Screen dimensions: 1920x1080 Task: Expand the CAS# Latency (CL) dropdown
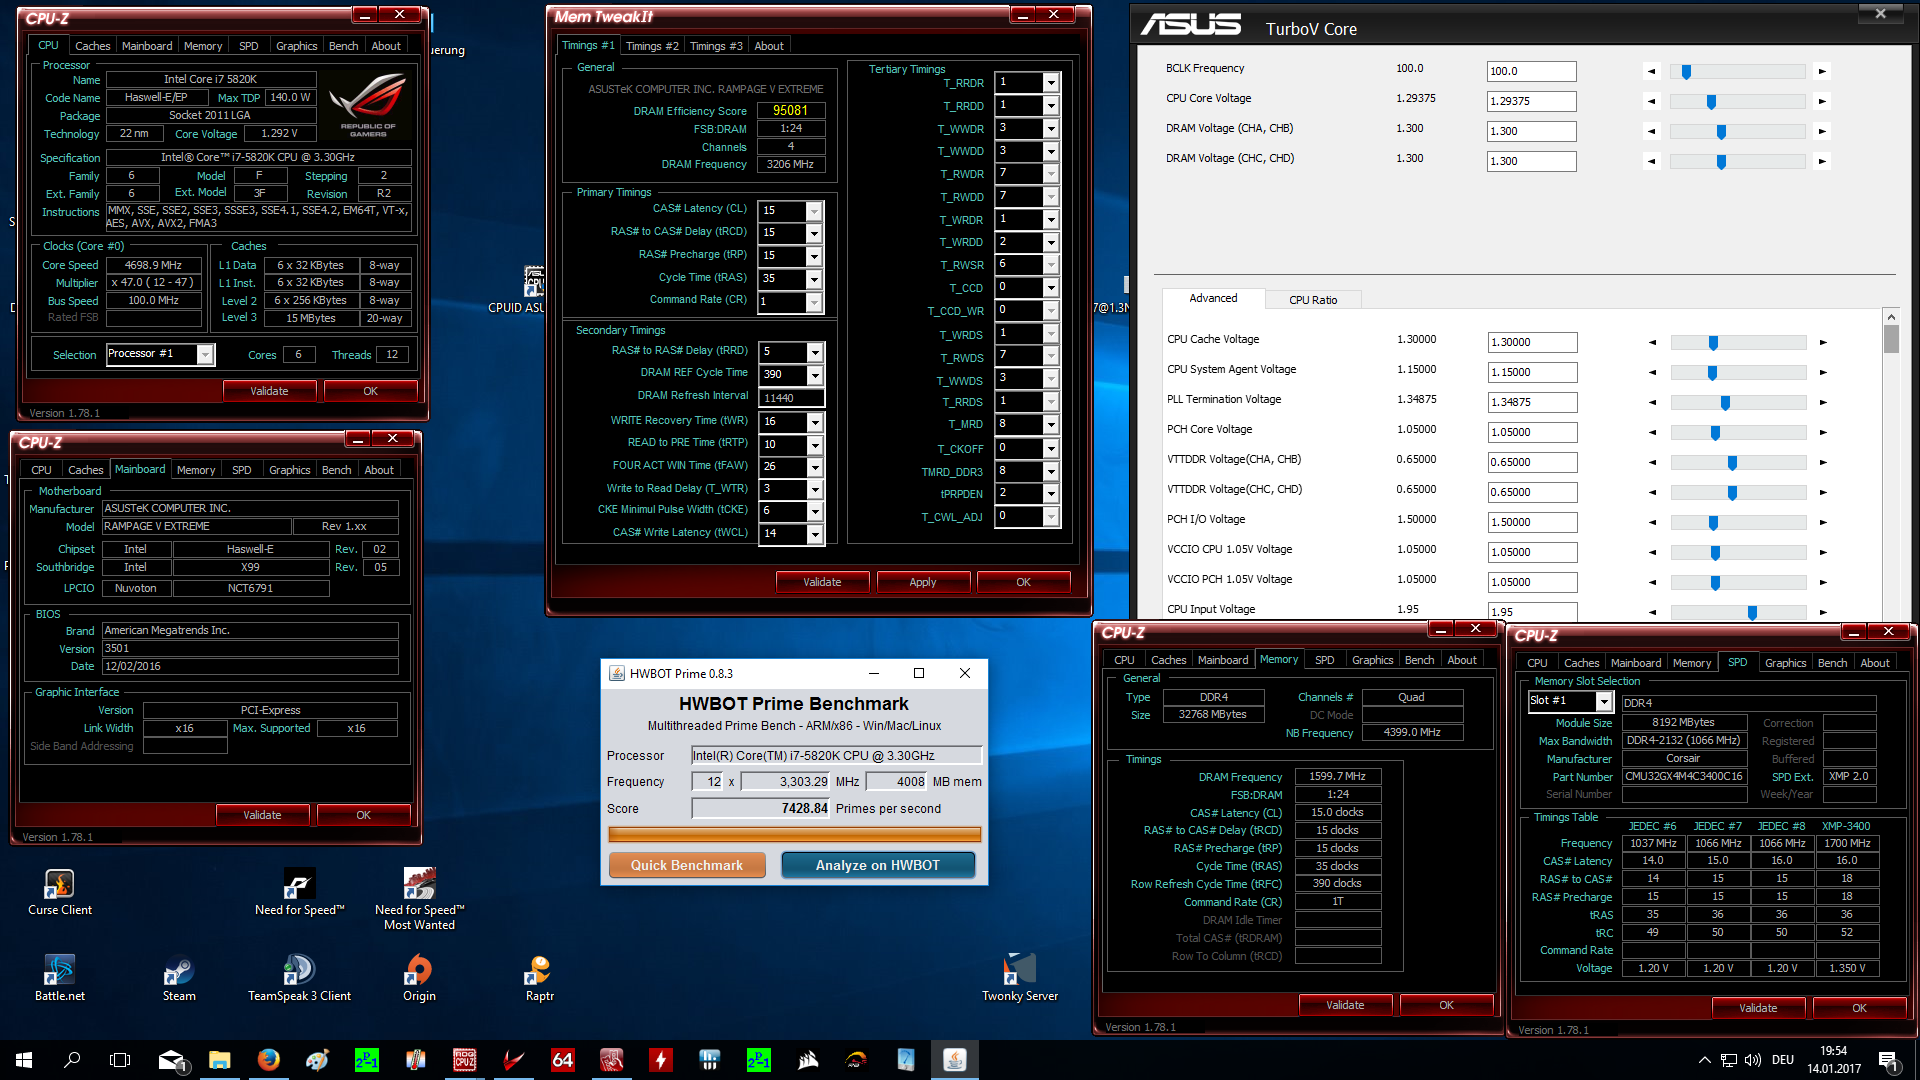pos(814,211)
